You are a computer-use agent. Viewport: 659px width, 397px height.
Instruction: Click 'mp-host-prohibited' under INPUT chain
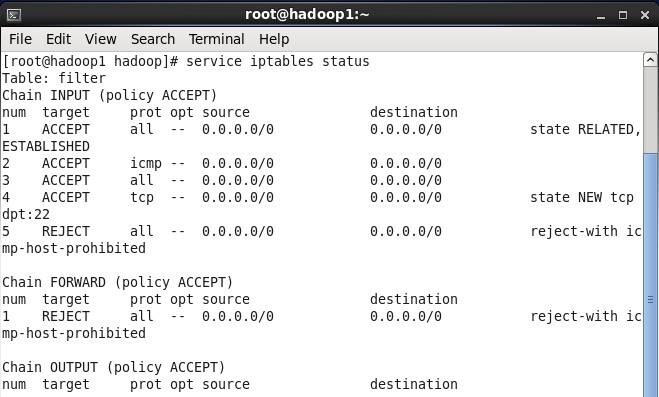[74, 248]
